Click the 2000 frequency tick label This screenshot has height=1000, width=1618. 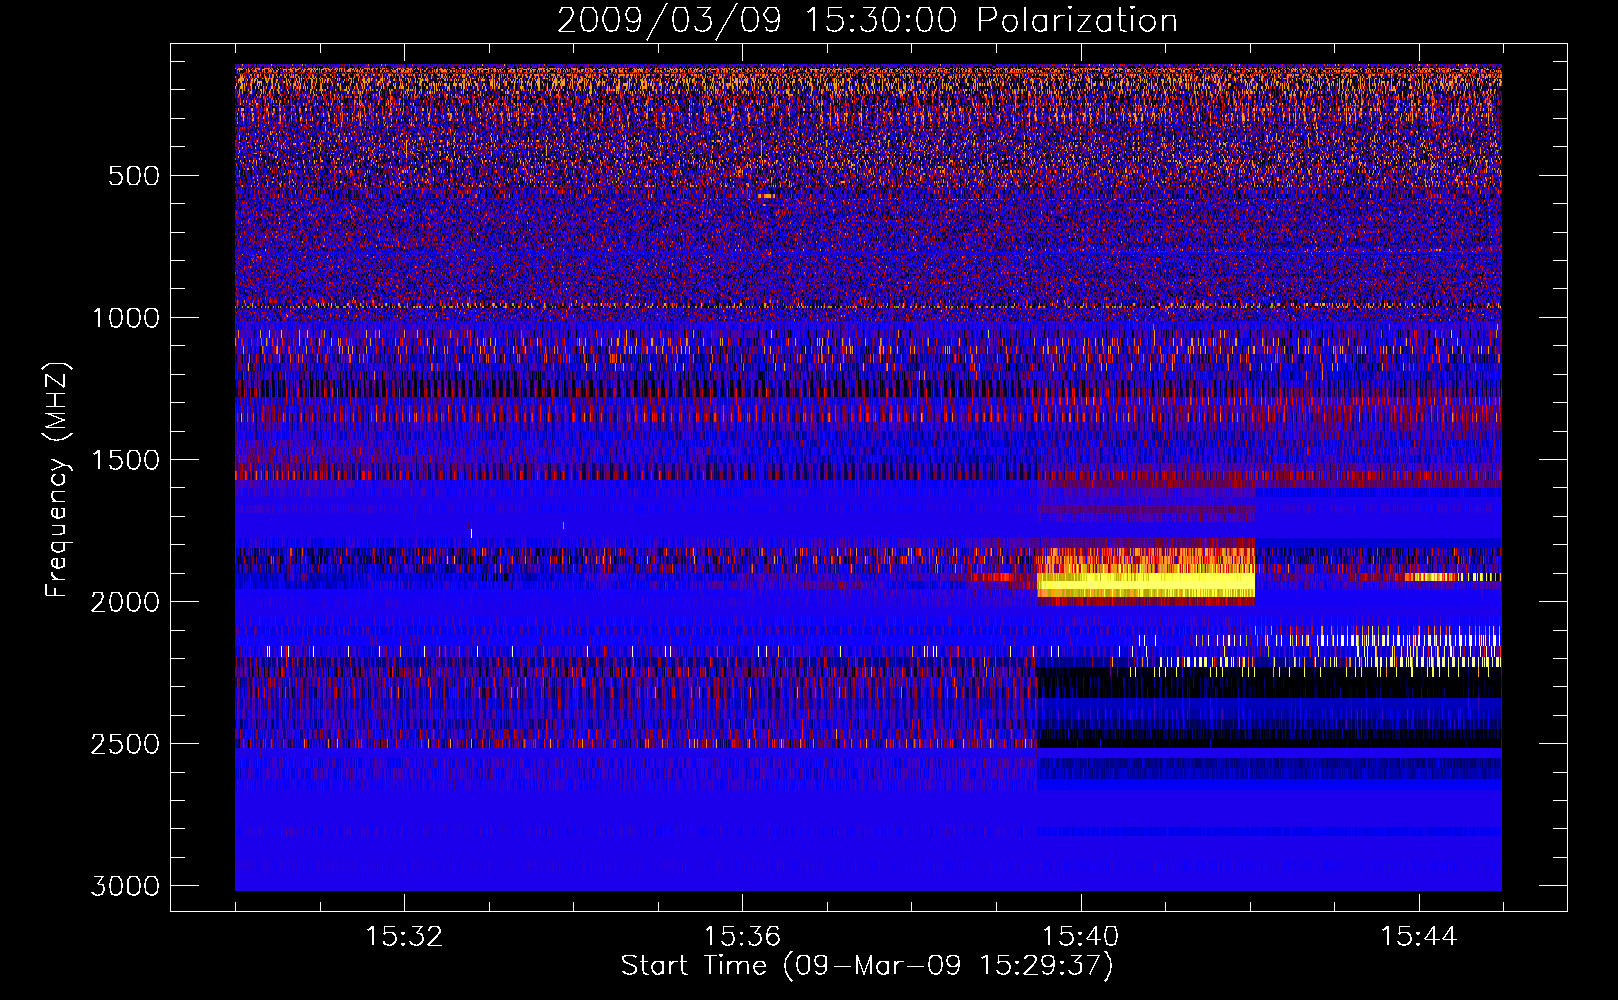pos(125,602)
